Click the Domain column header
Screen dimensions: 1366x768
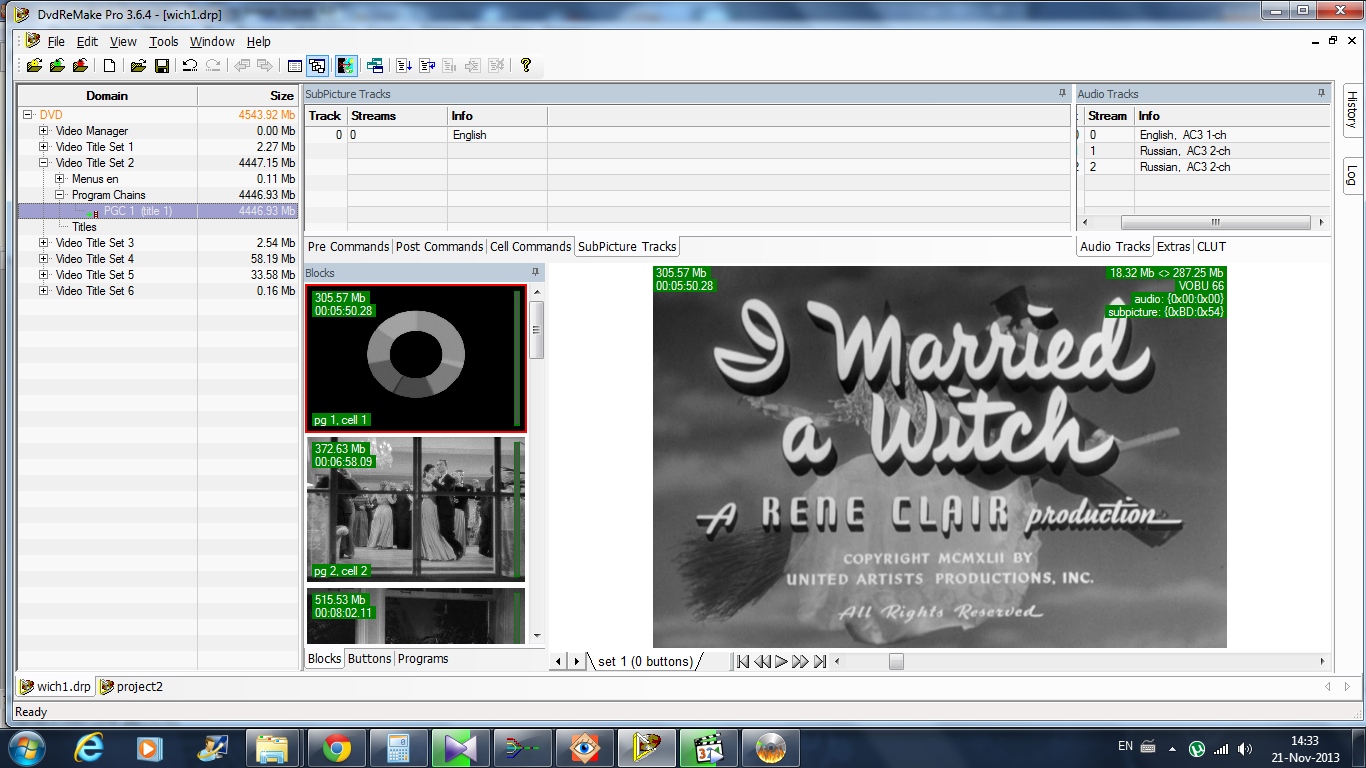tap(107, 96)
